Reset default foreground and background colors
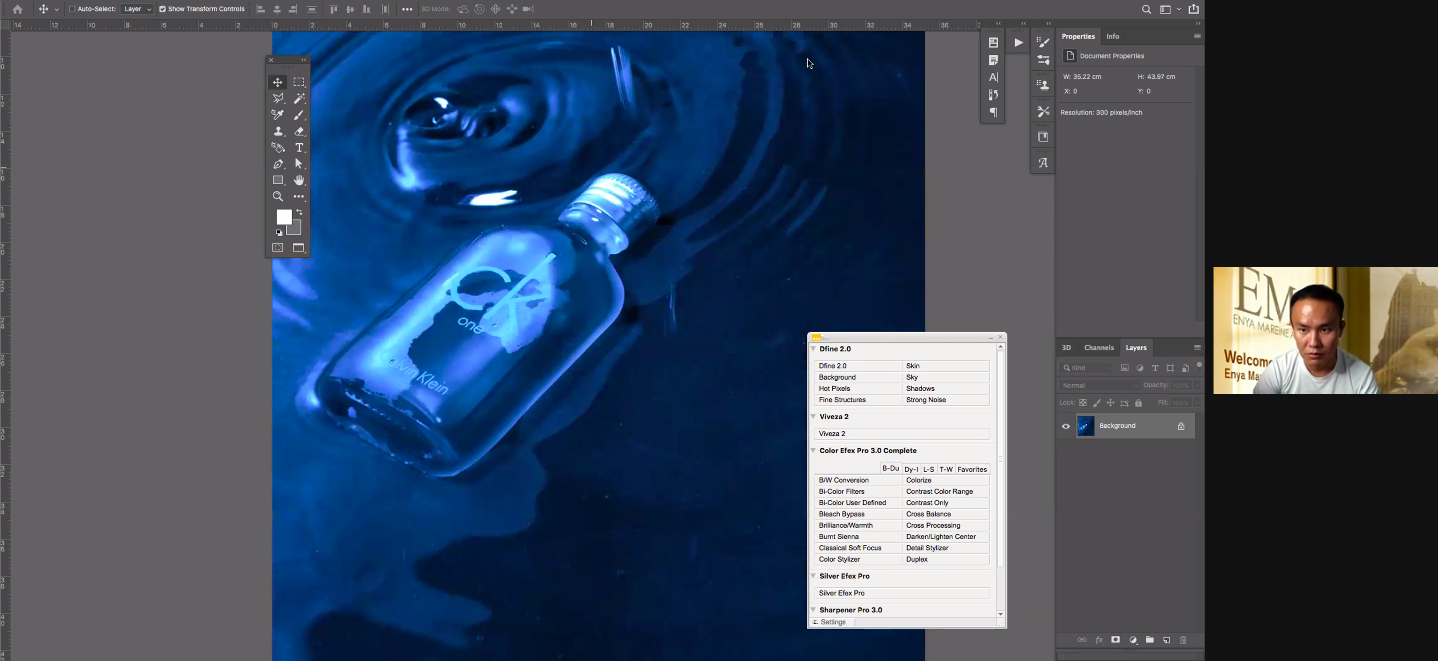 pos(279,232)
